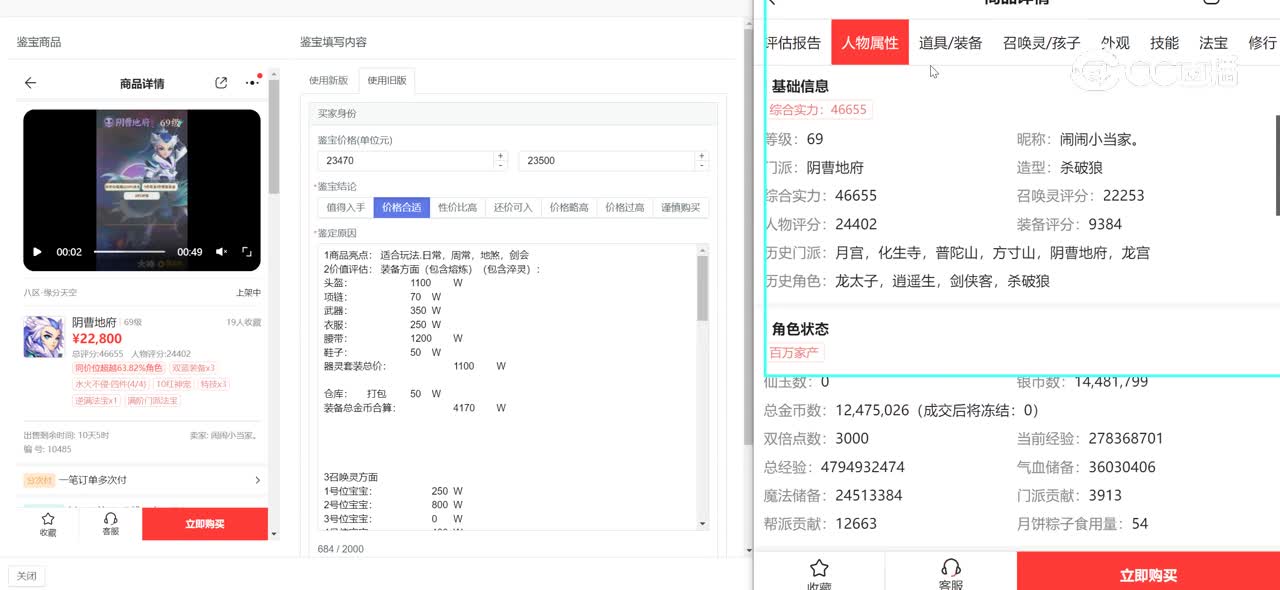The height and width of the screenshot is (590, 1280).
Task: Choose 性价比高 as the appraisal conclusion
Action: (457, 208)
